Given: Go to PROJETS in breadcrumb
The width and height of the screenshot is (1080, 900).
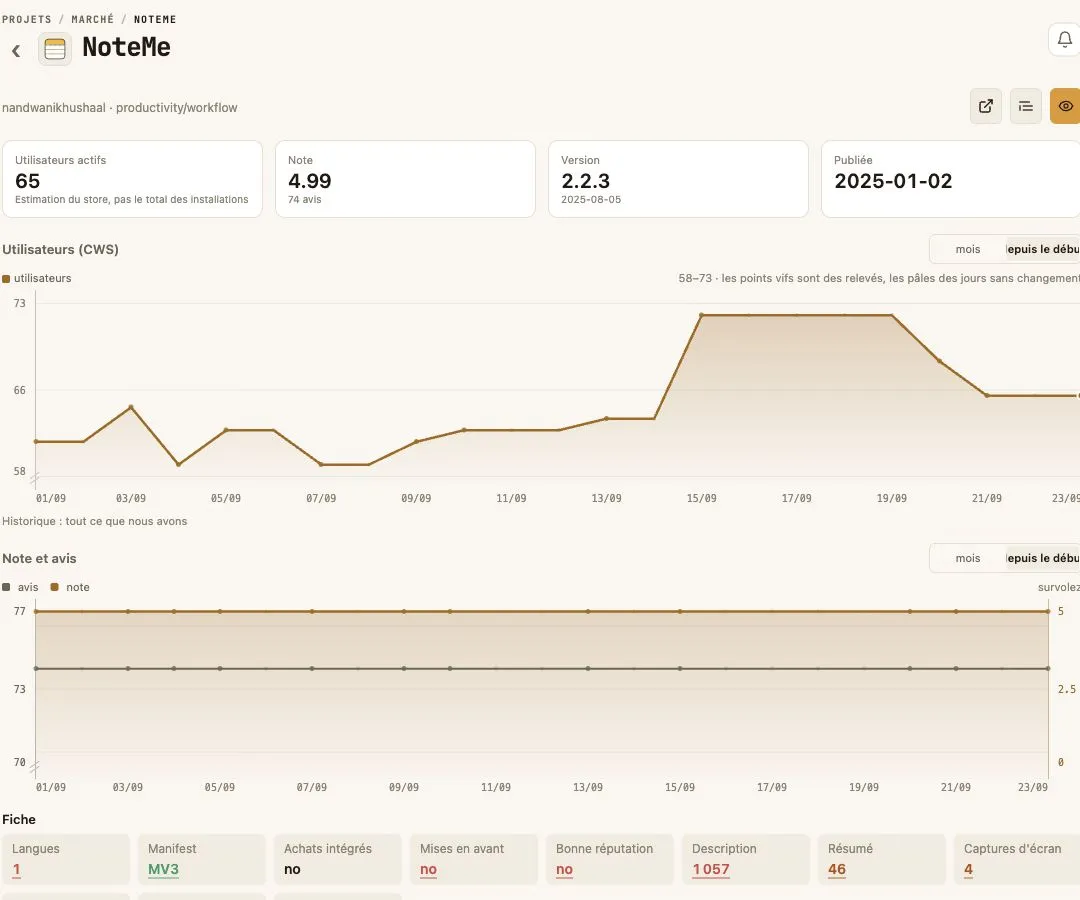Looking at the screenshot, I should pos(26,19).
